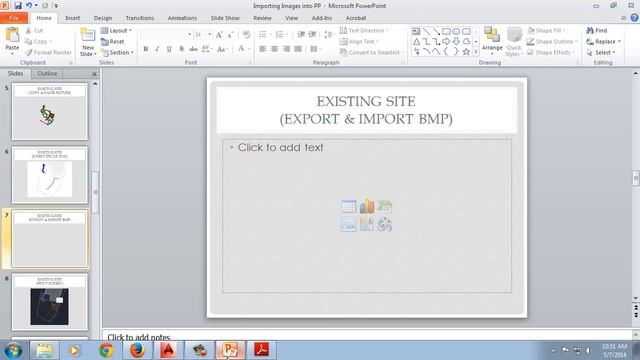Click the Replace button

(603, 42)
